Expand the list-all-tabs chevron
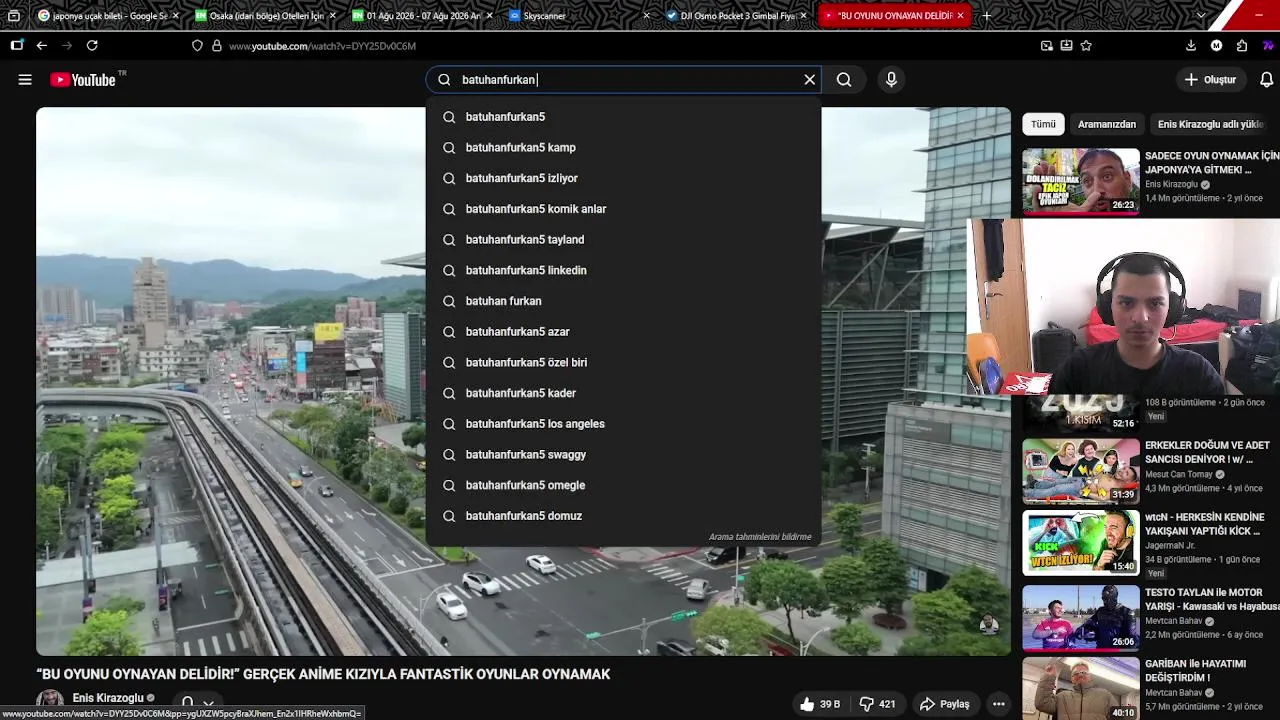Screen dimensions: 1280x720 point(1201,16)
